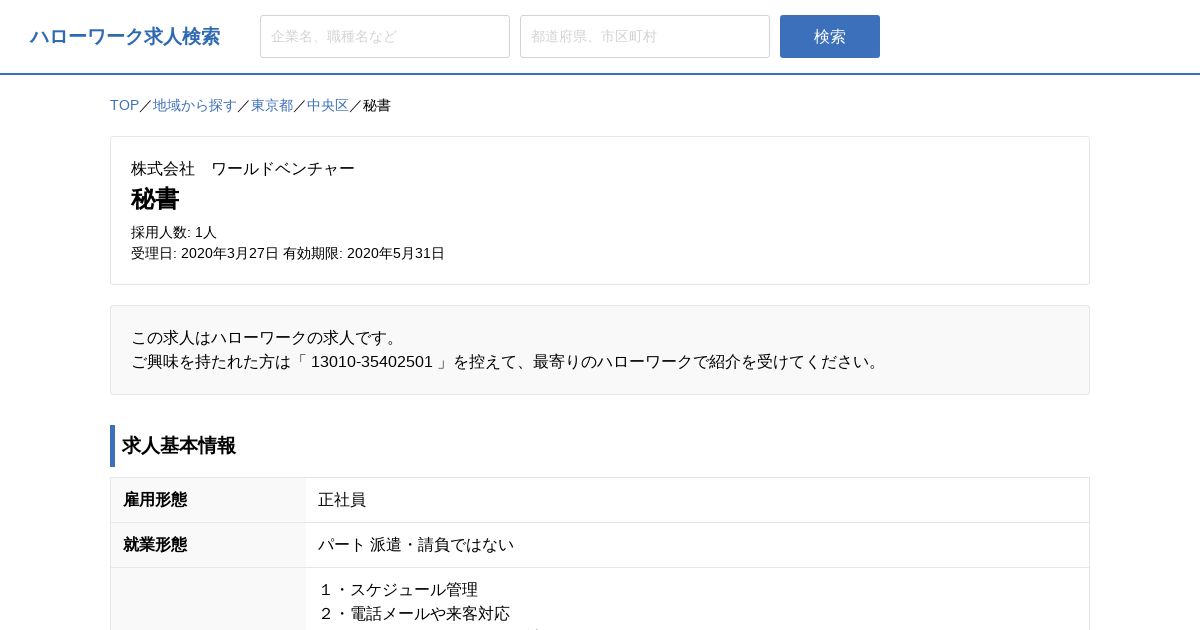Open the 中央区 breadcrumb link
1200x630 pixels.
tap(328, 105)
